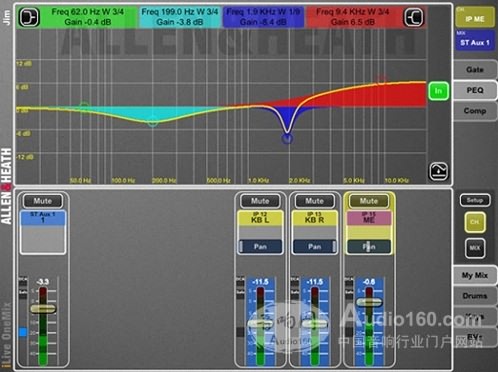Open the KB R Pan control
The height and width of the screenshot is (372, 498).
tap(314, 247)
